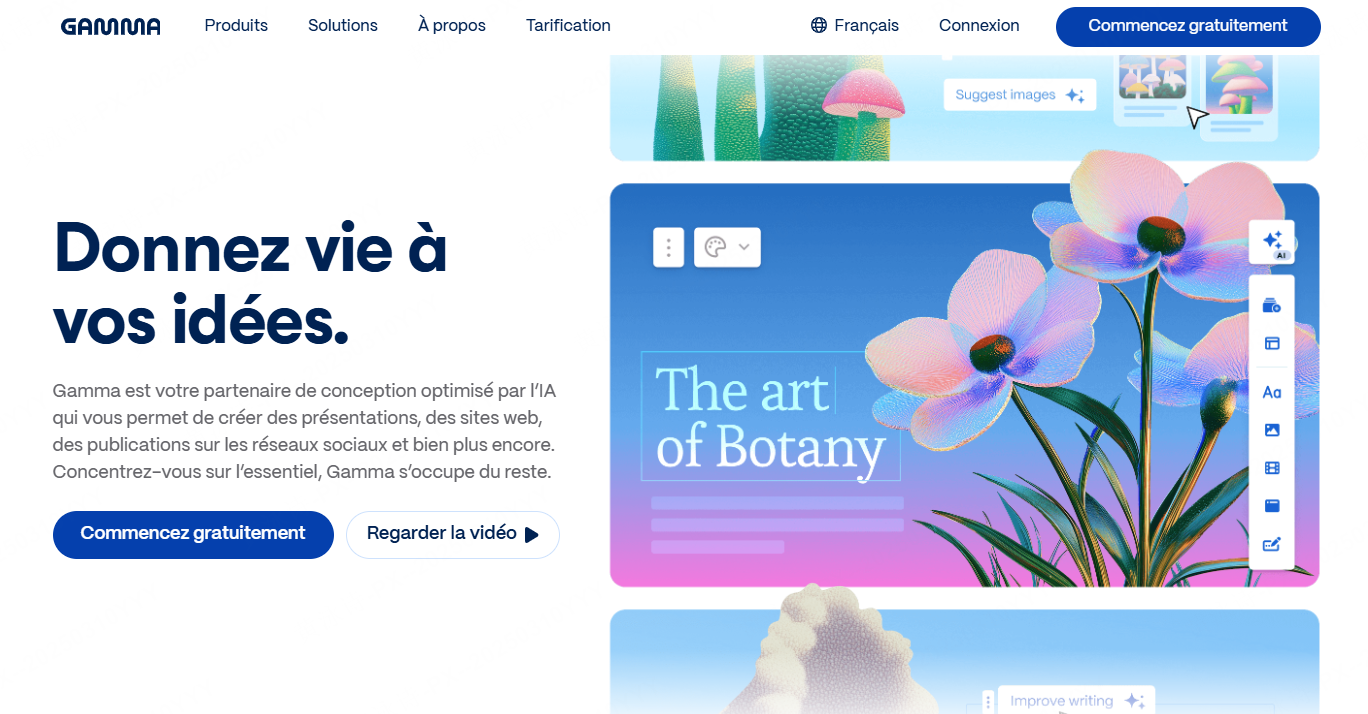Select the image insert icon in side toolbar
This screenshot has height=714, width=1368.
pyautogui.click(x=1272, y=430)
